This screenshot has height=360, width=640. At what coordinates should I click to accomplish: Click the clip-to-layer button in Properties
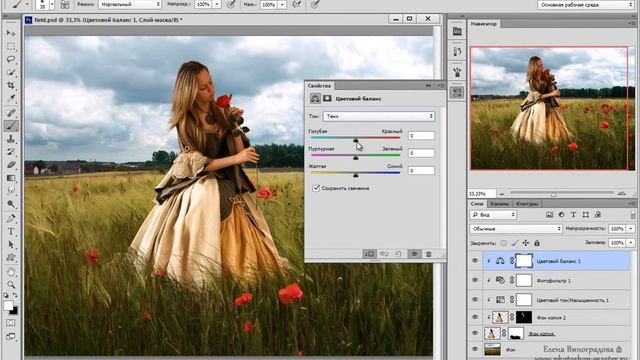coord(369,254)
